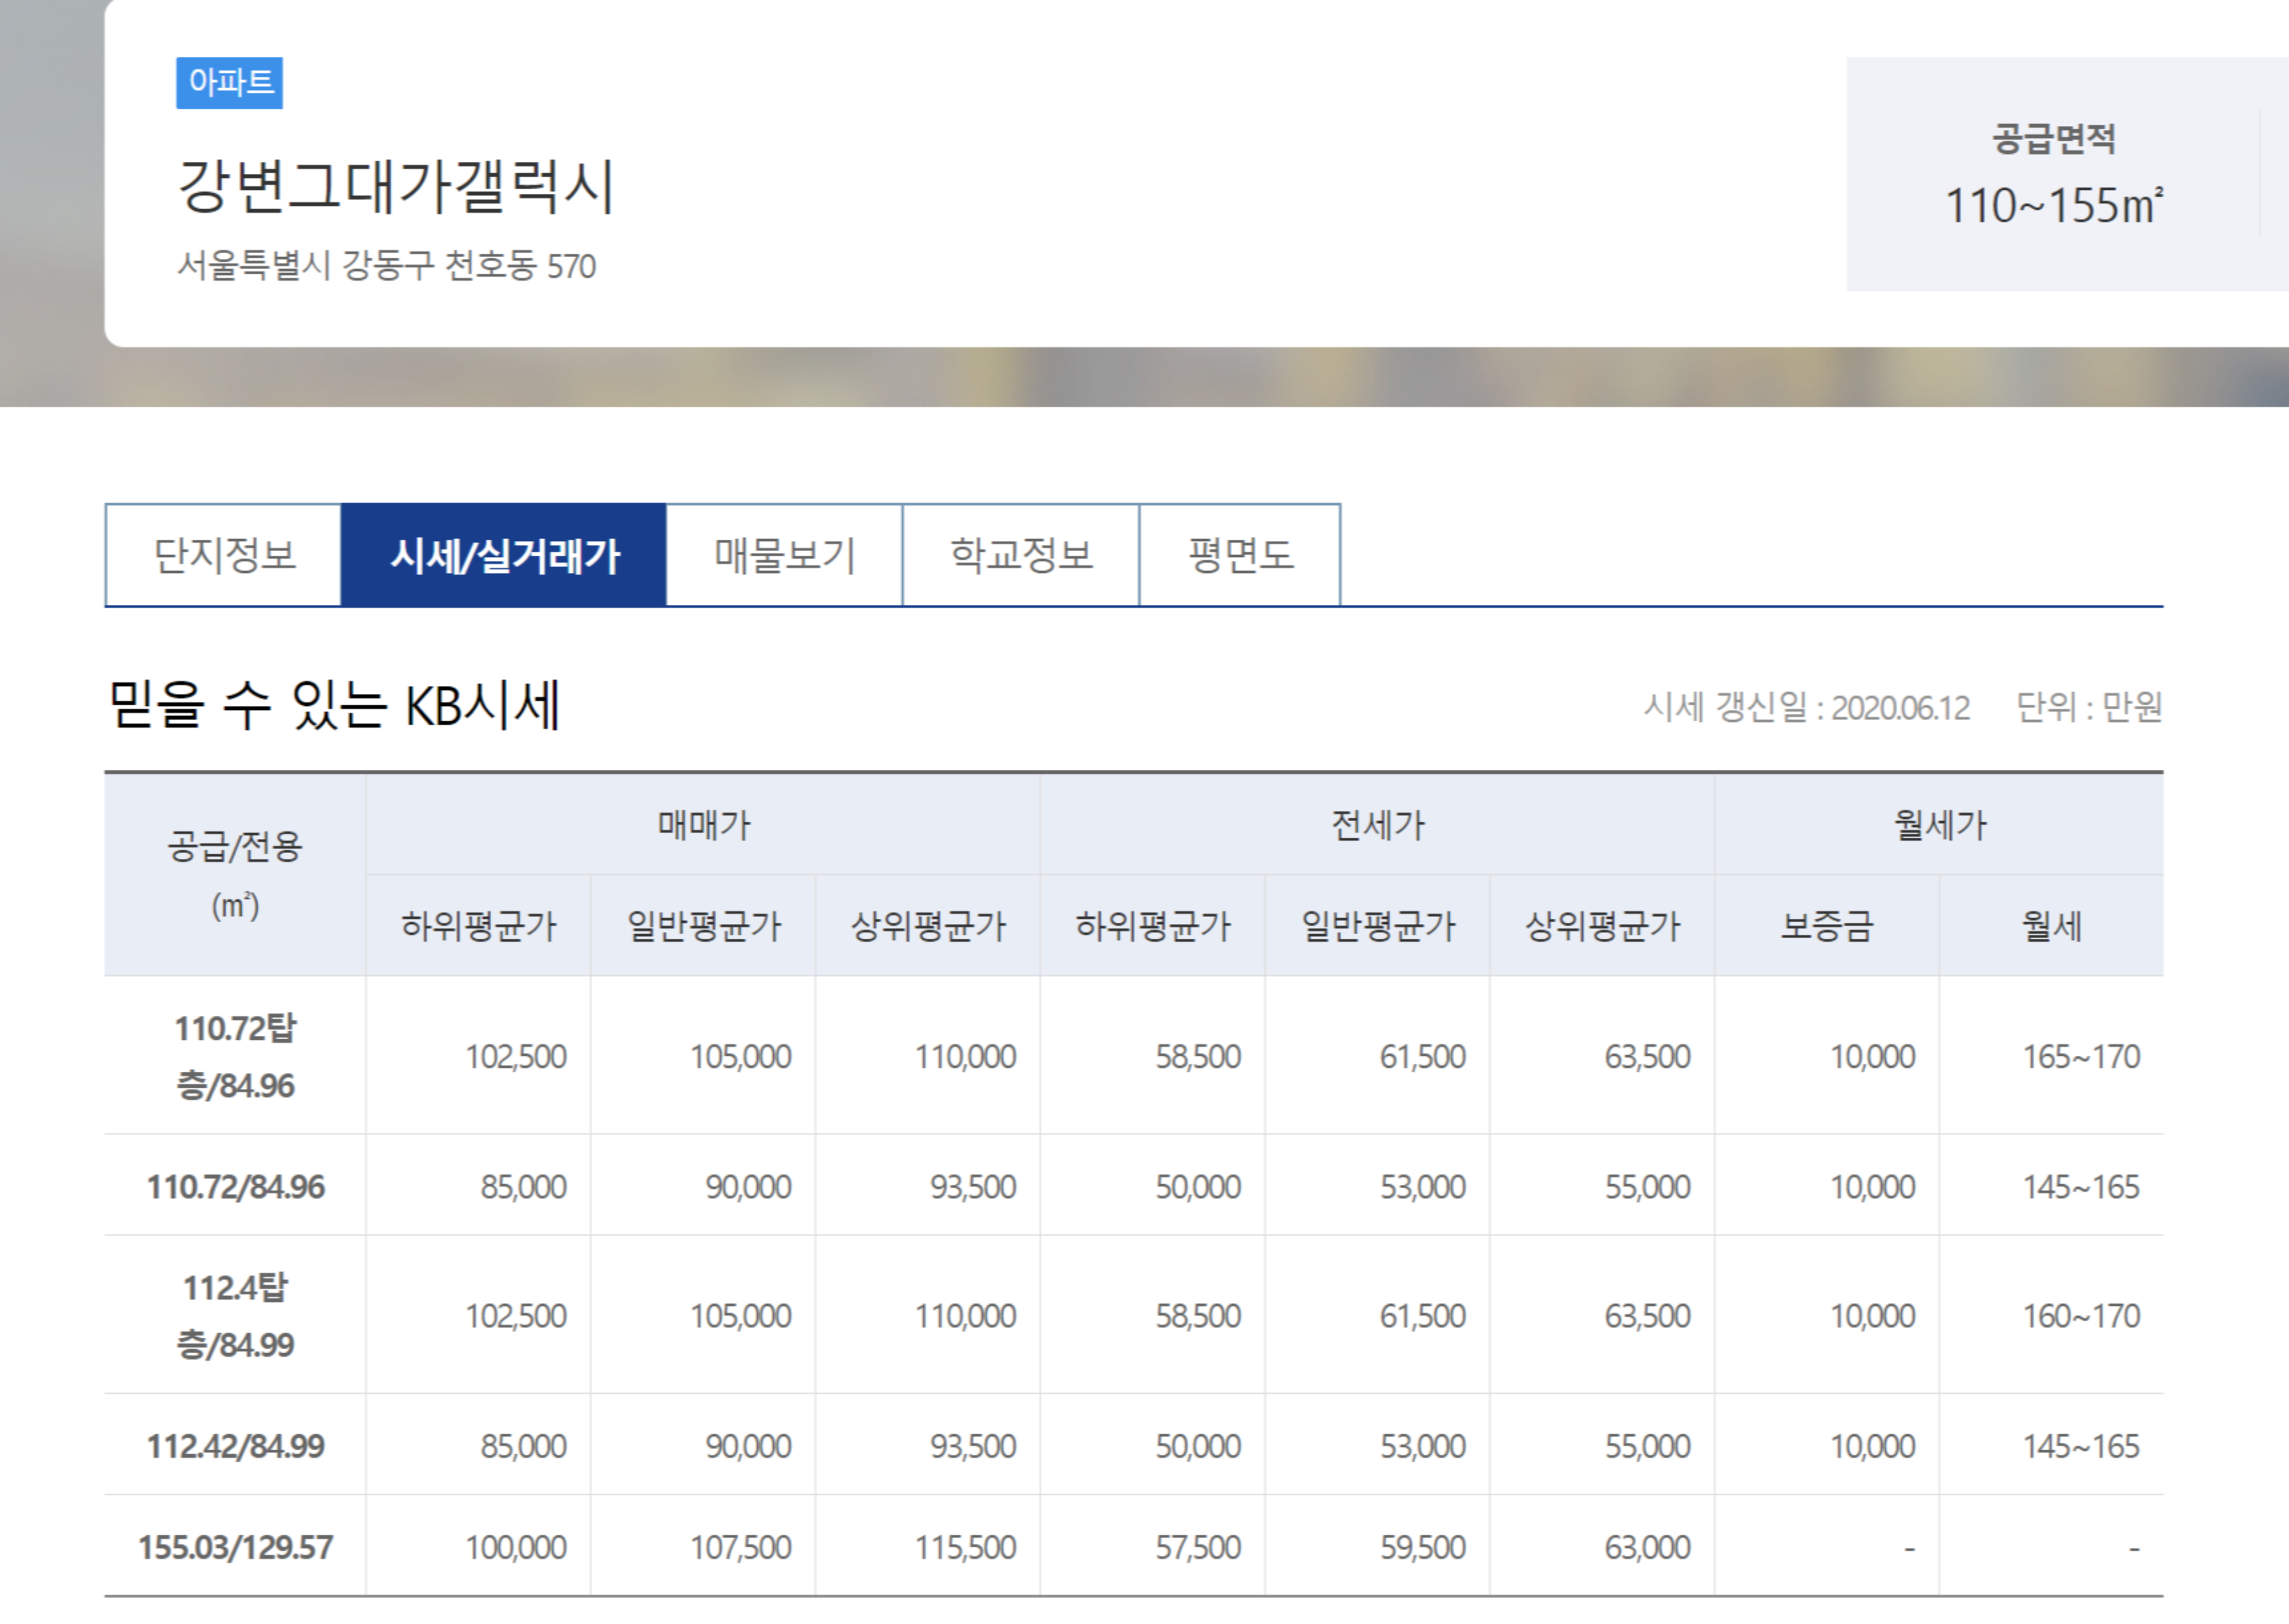Select the 시세/실거래가 tab
2289x1624 pixels.
(x=504, y=555)
